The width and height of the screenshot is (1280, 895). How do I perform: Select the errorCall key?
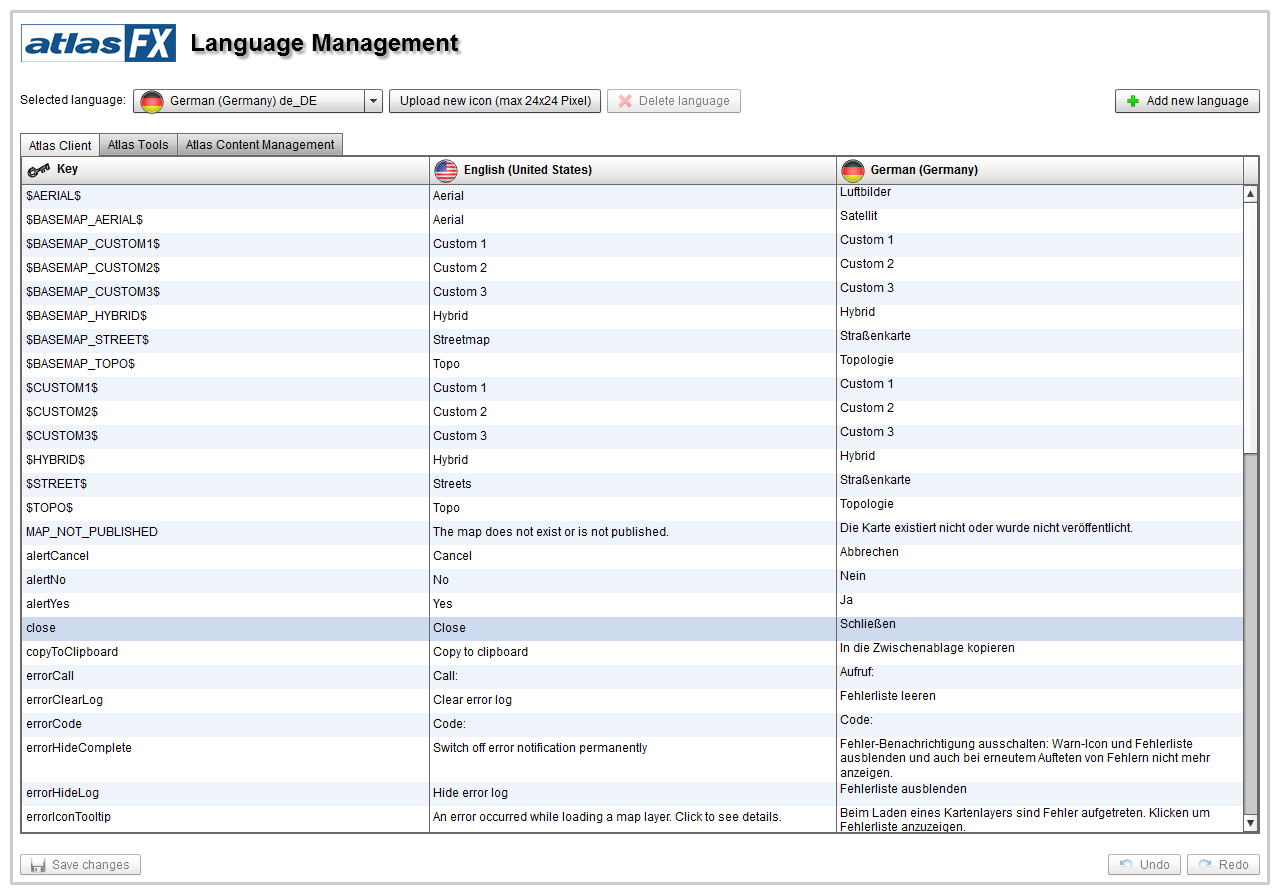pos(50,676)
